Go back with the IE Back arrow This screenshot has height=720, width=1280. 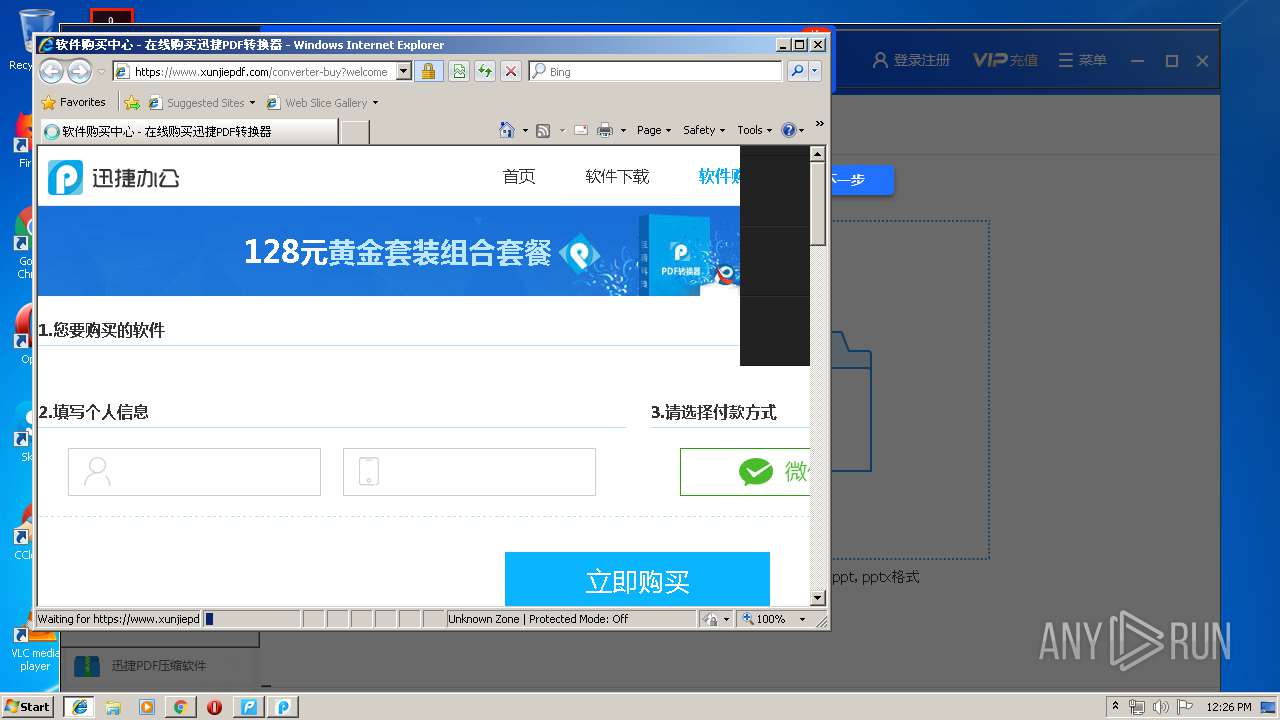coord(51,71)
